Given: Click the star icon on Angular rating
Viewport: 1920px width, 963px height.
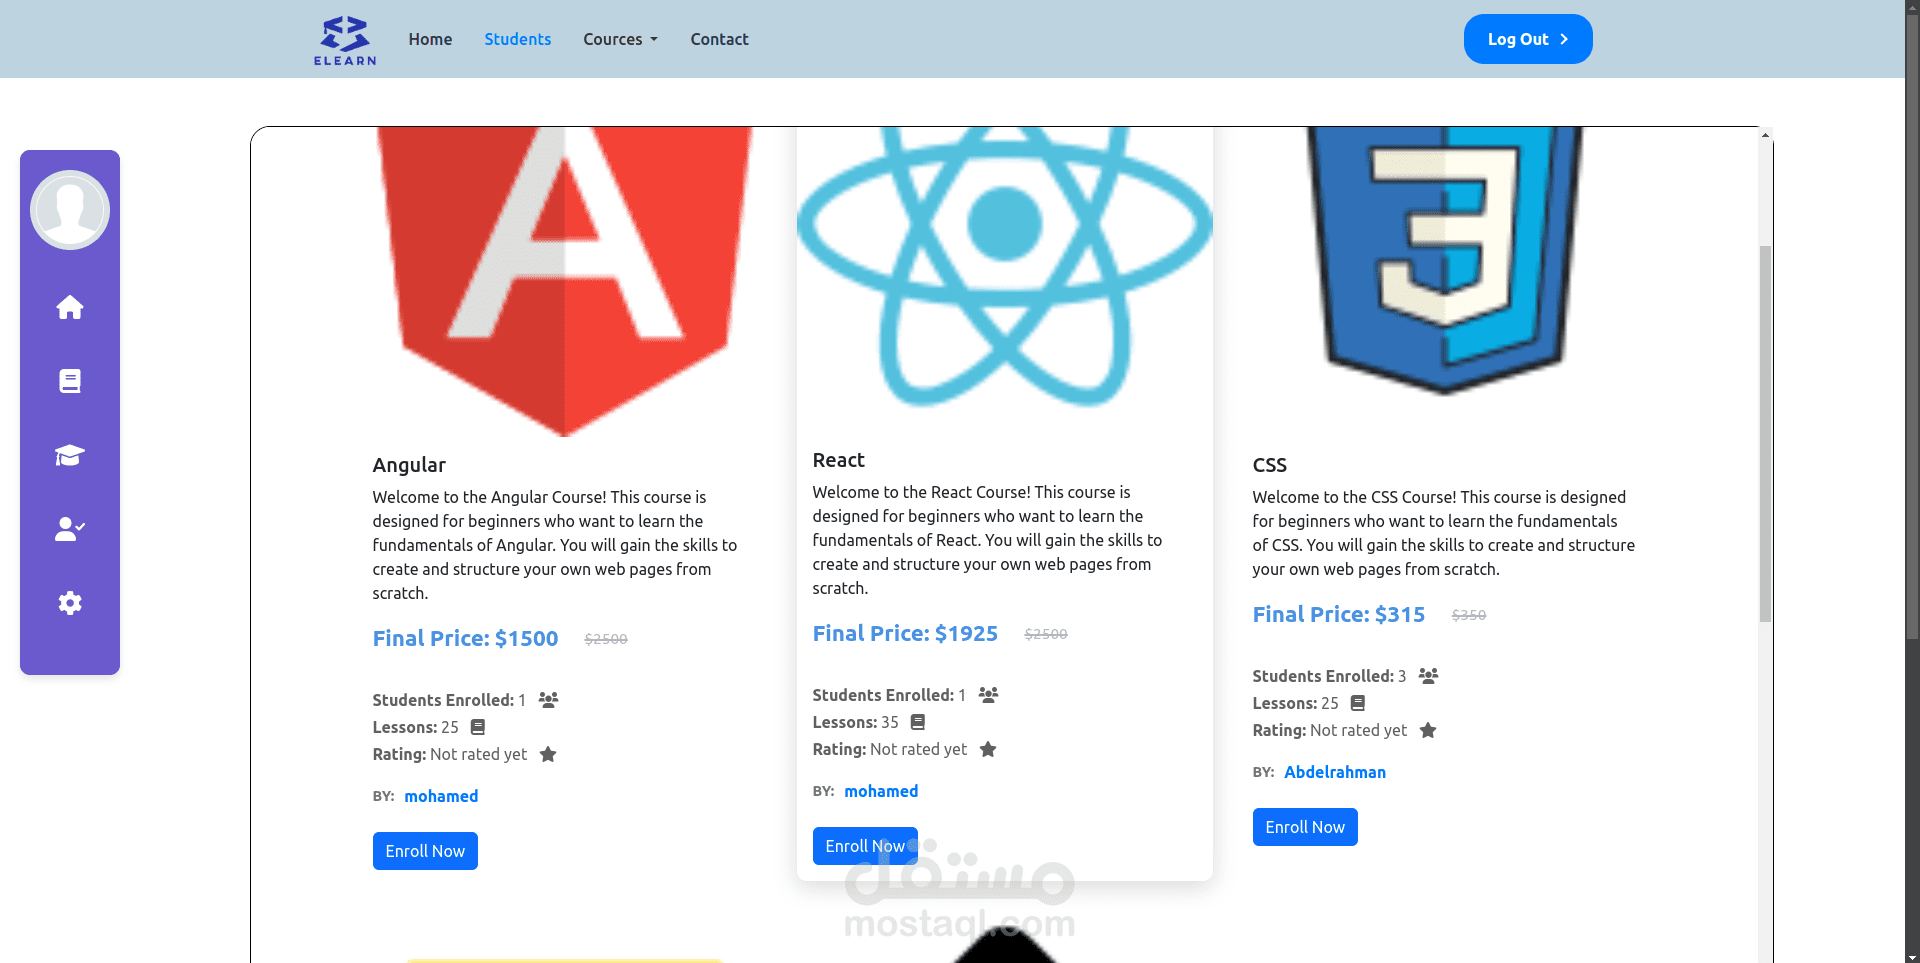Looking at the screenshot, I should (548, 754).
